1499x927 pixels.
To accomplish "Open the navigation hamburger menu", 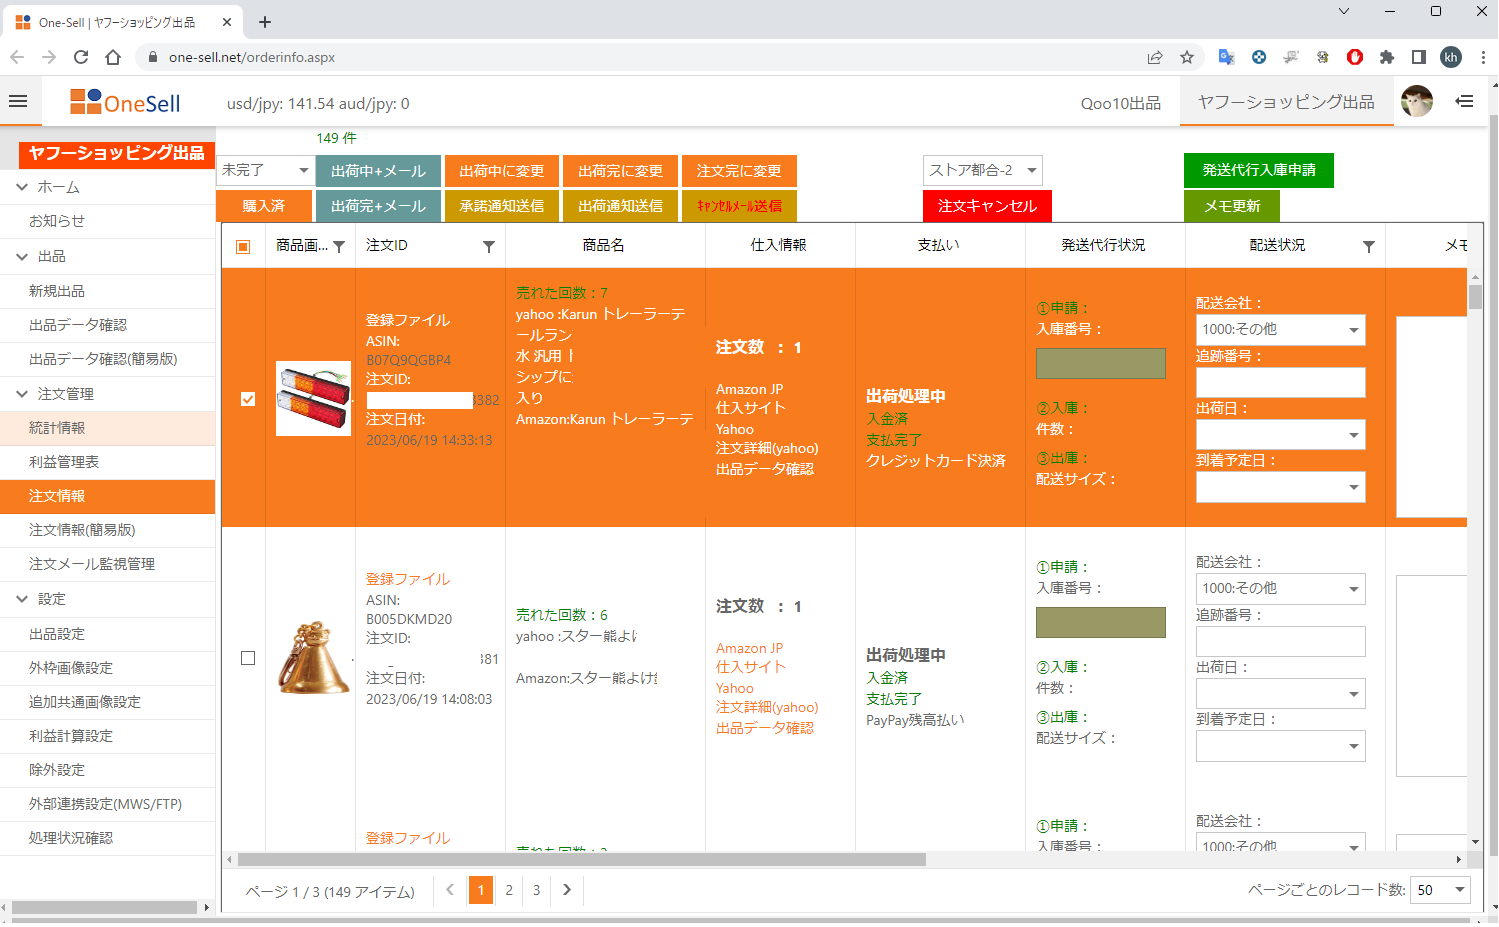I will point(19,100).
